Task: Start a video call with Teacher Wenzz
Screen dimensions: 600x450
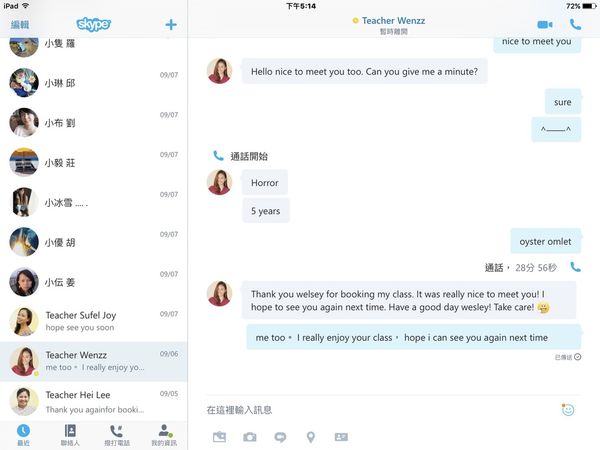Action: tap(545, 25)
